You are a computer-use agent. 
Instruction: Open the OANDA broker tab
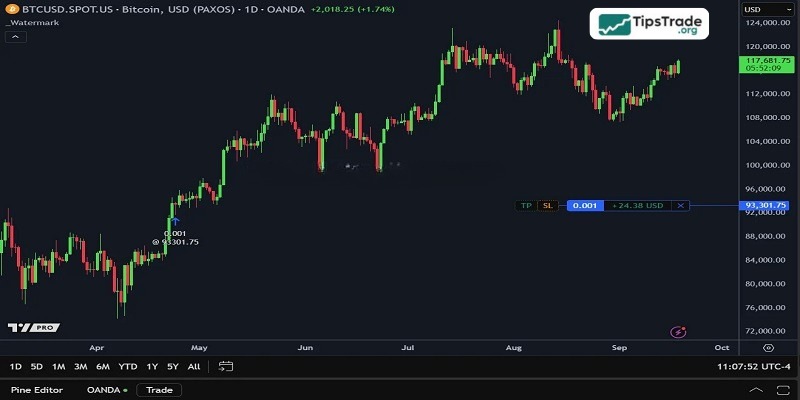point(105,390)
